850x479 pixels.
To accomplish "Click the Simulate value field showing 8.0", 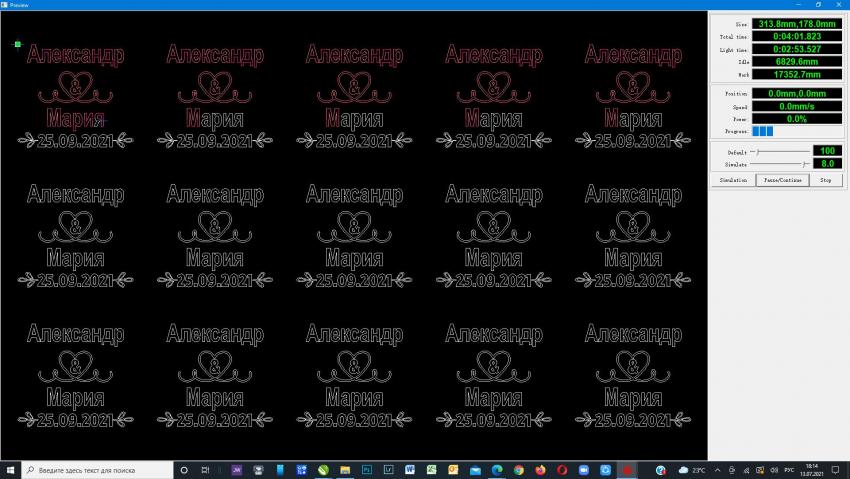I will pos(827,163).
